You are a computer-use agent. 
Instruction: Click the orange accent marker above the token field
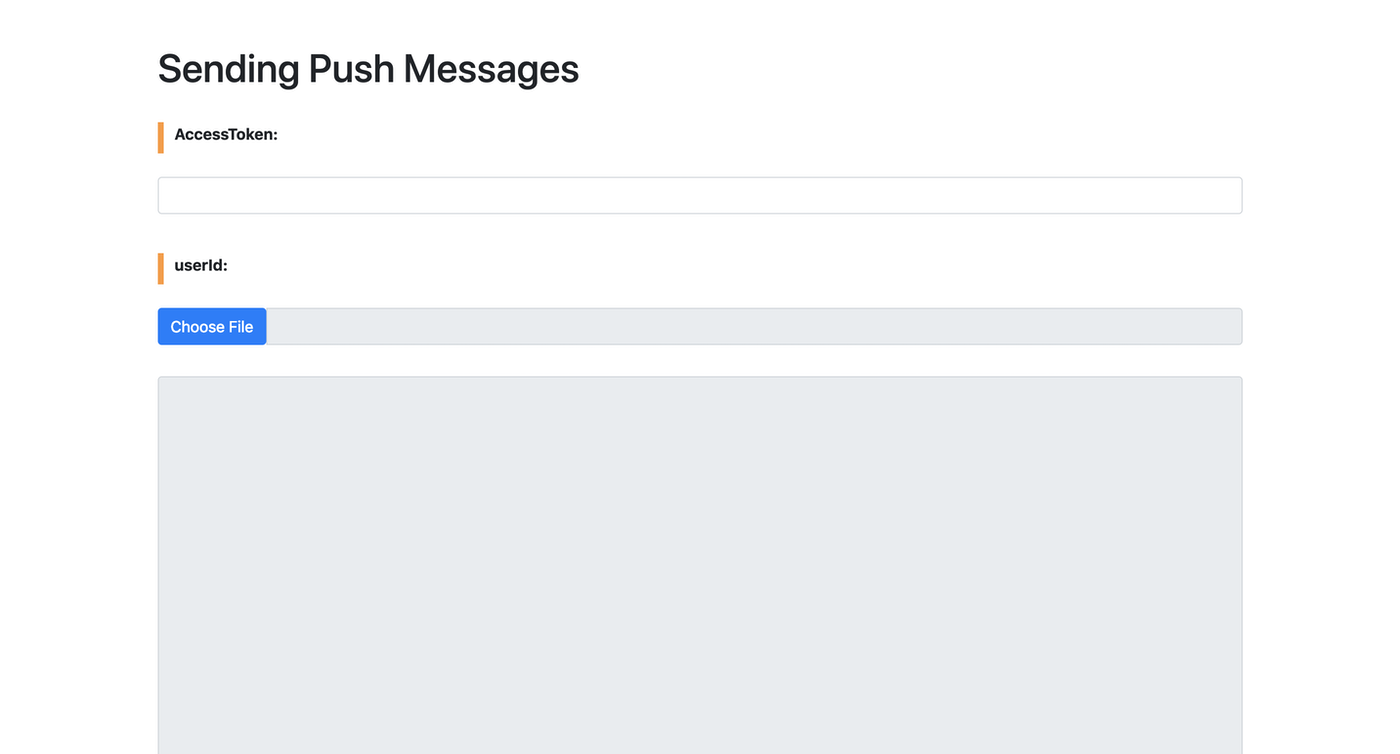[x=161, y=138]
